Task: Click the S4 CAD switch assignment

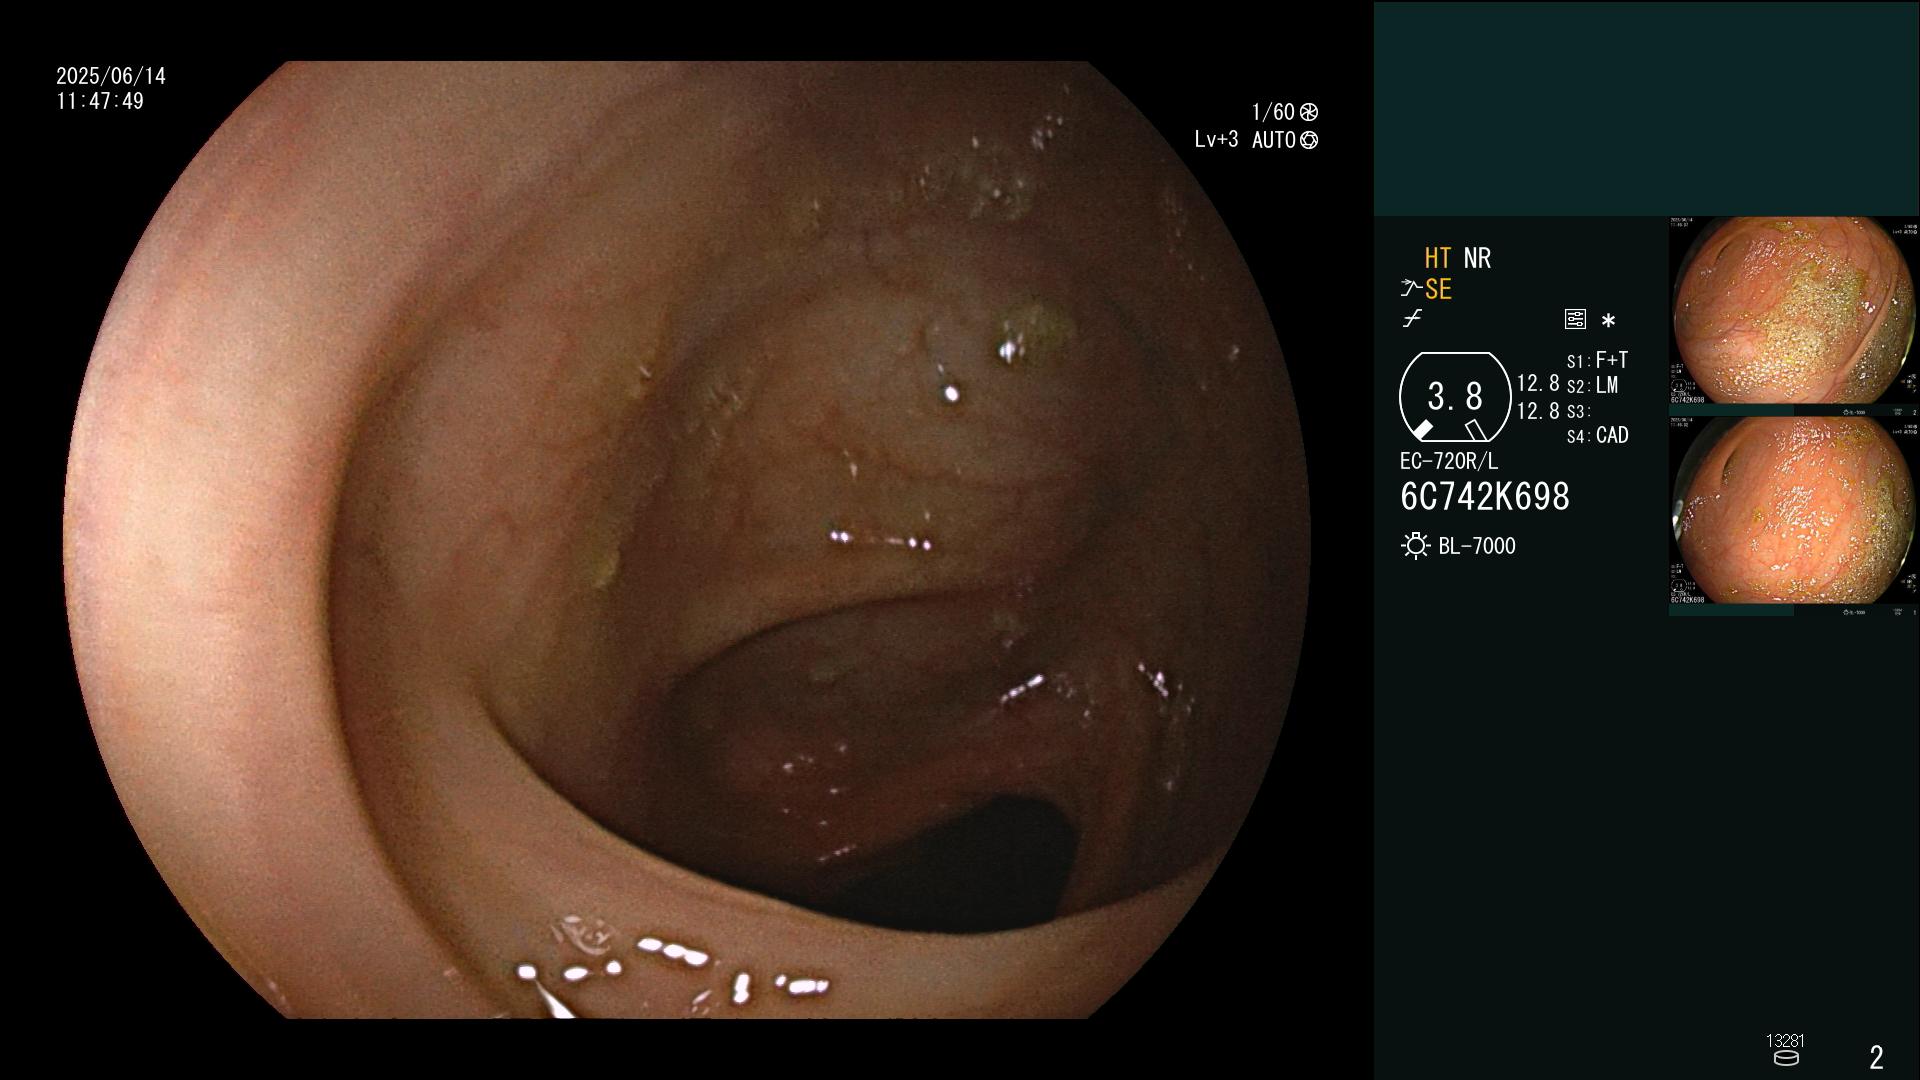Action: coord(1598,436)
